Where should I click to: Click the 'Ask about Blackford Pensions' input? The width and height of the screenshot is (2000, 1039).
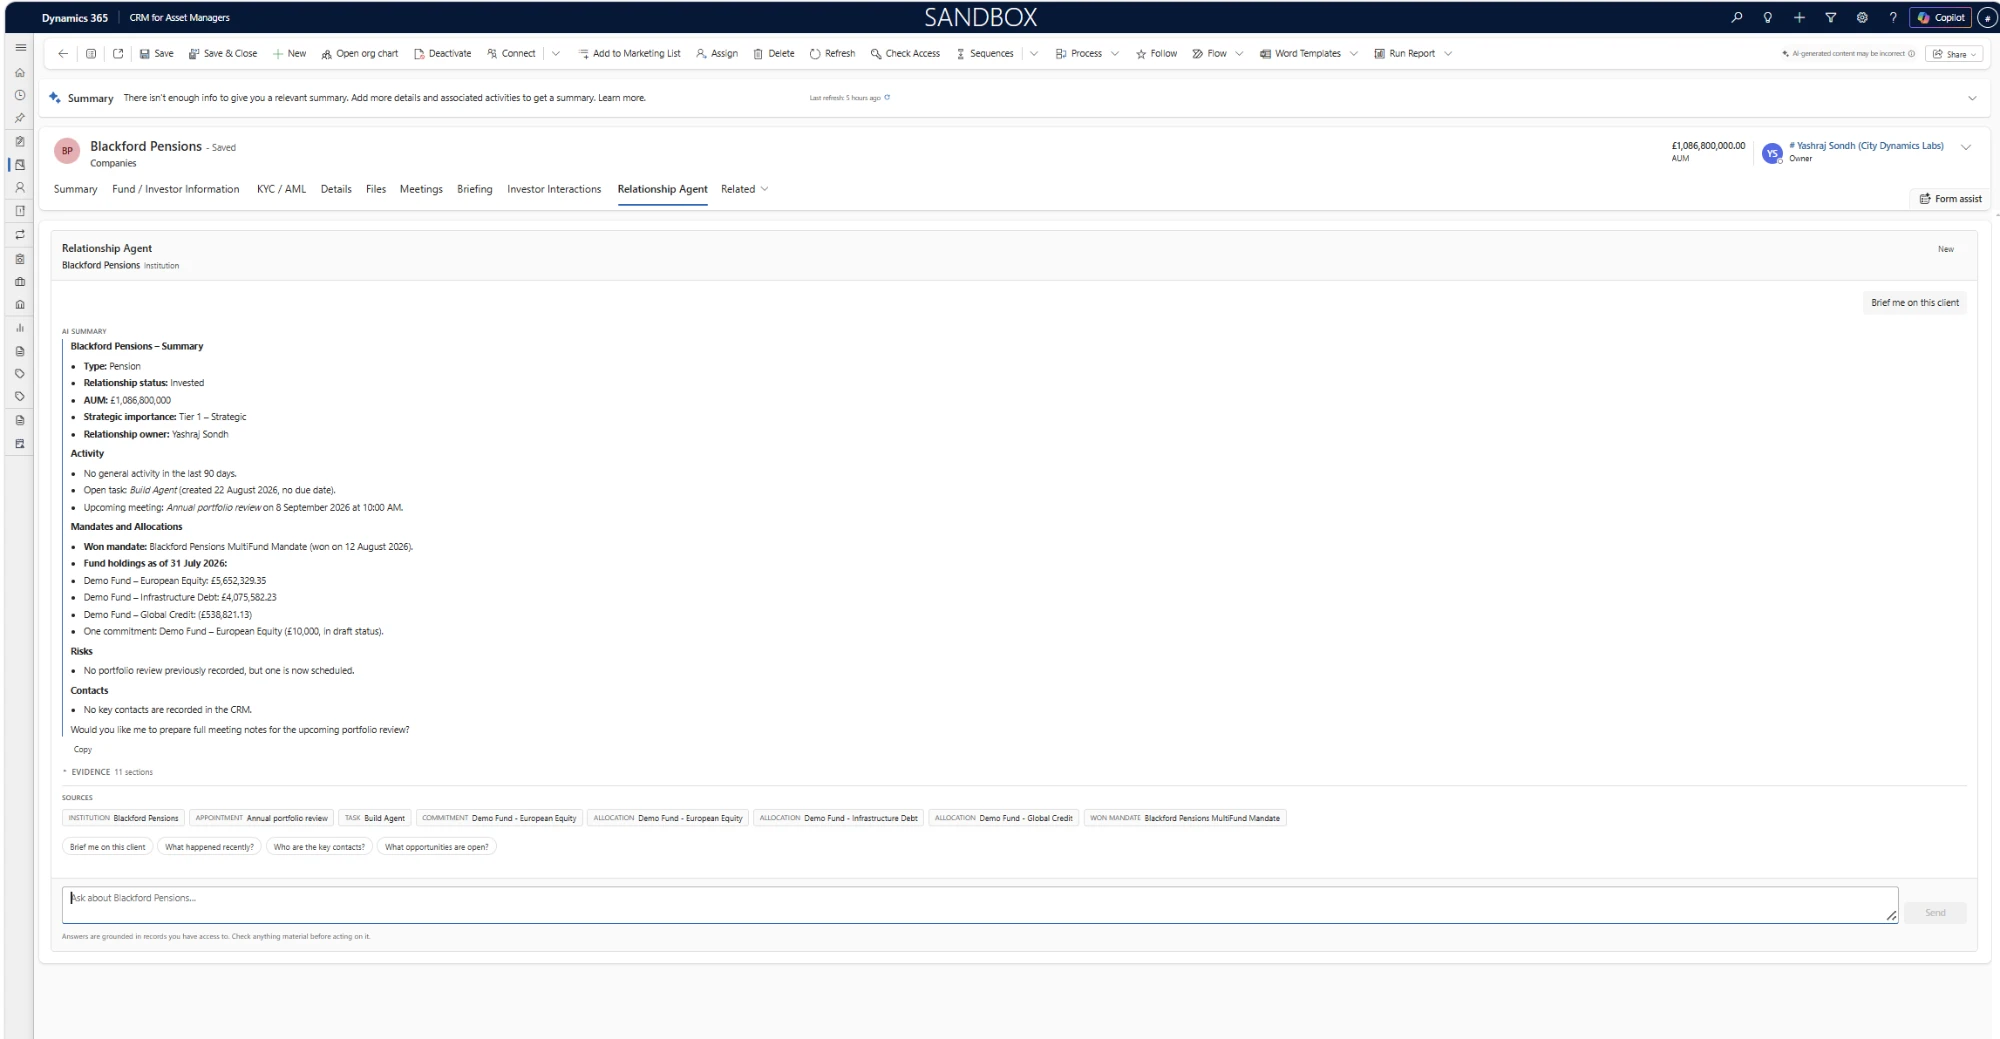(979, 905)
